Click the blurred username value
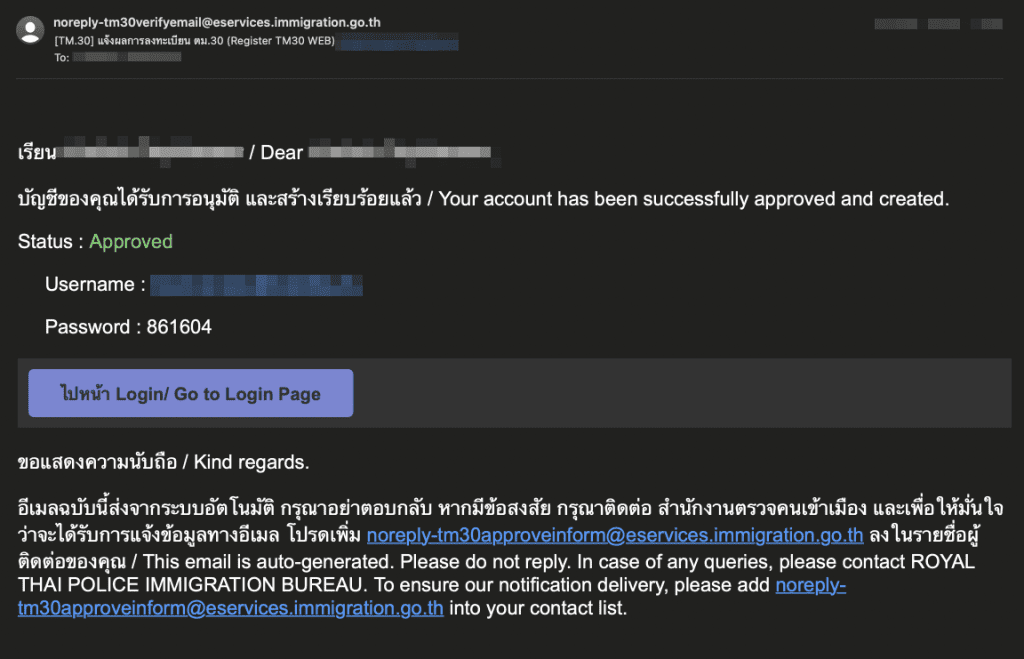The width and height of the screenshot is (1024, 659). coord(256,285)
